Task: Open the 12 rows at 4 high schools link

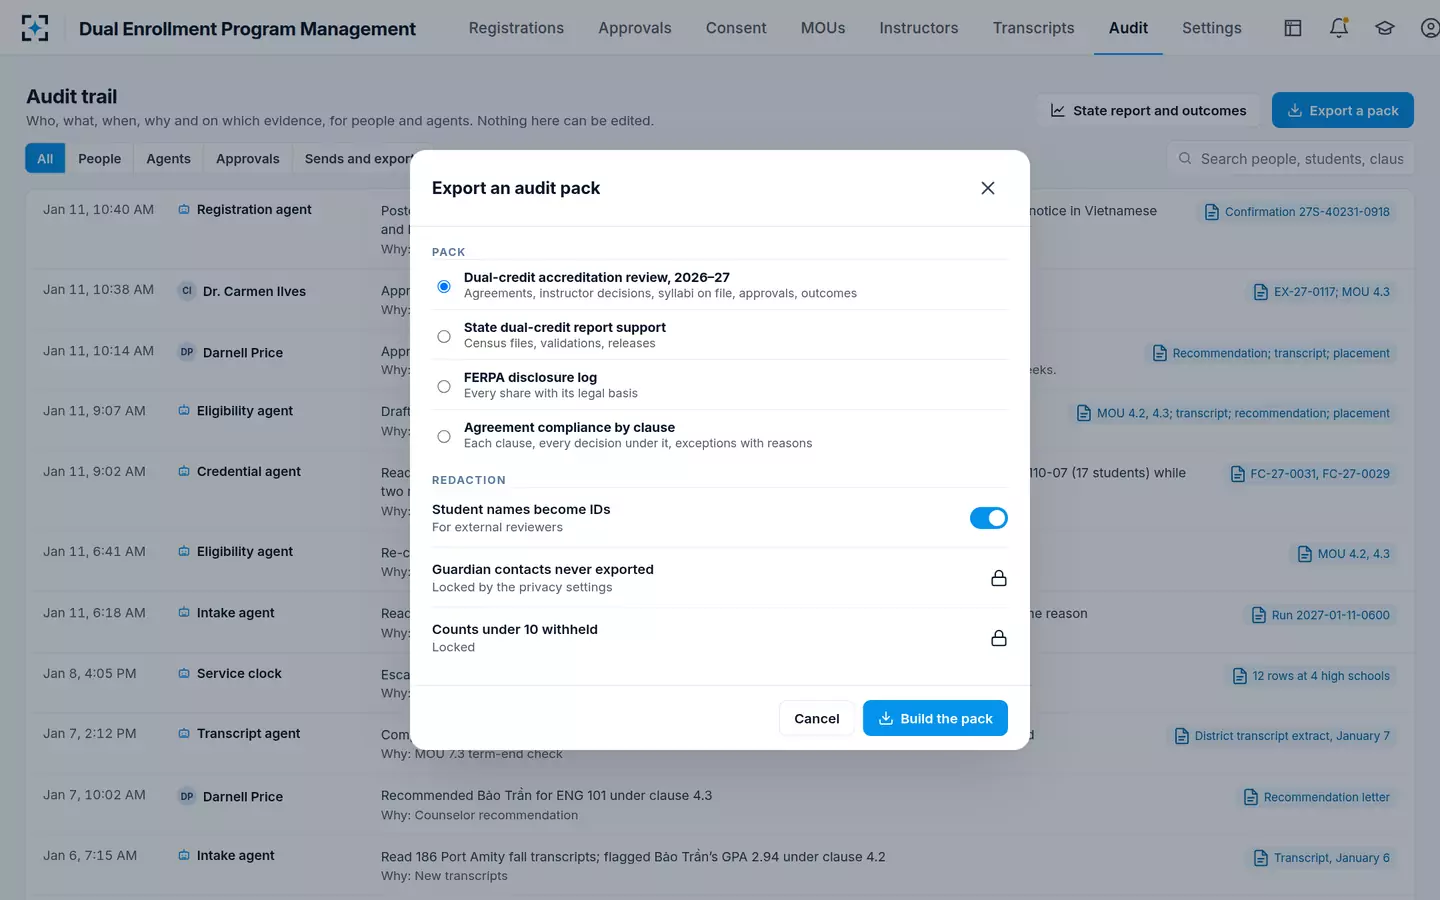Action: point(1311,676)
